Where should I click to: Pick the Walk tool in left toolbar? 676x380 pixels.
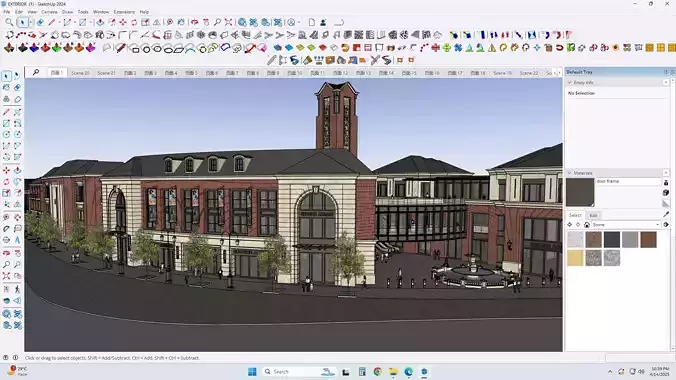click(17, 289)
